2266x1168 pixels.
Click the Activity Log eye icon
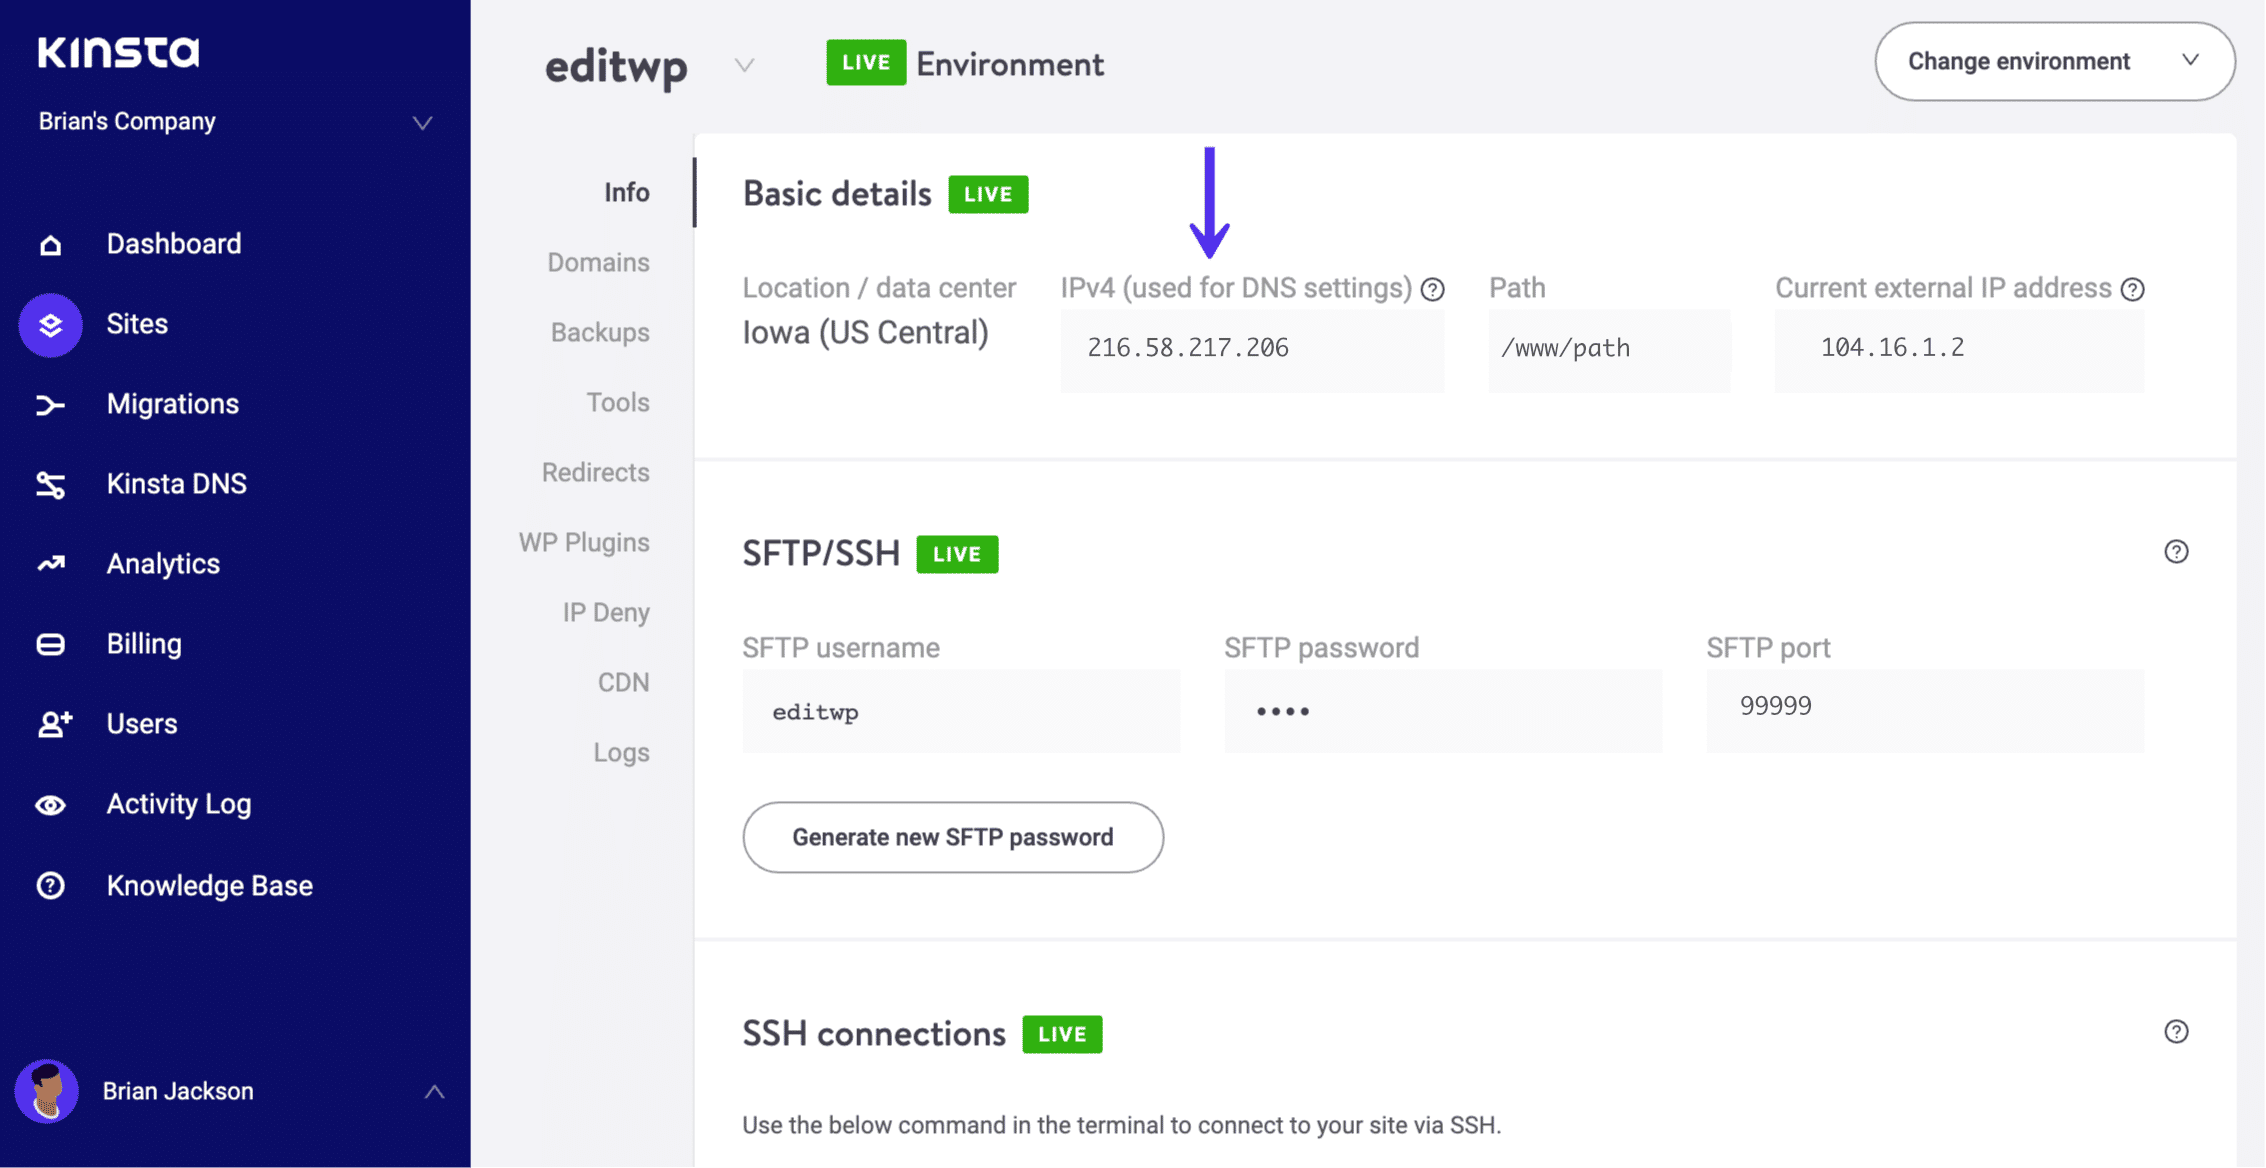[50, 805]
